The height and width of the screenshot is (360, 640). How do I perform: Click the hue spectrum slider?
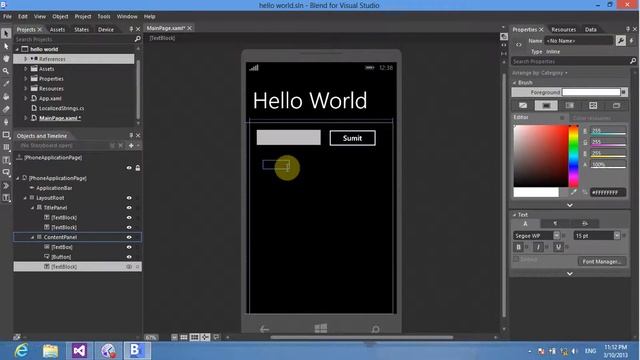click(x=573, y=156)
